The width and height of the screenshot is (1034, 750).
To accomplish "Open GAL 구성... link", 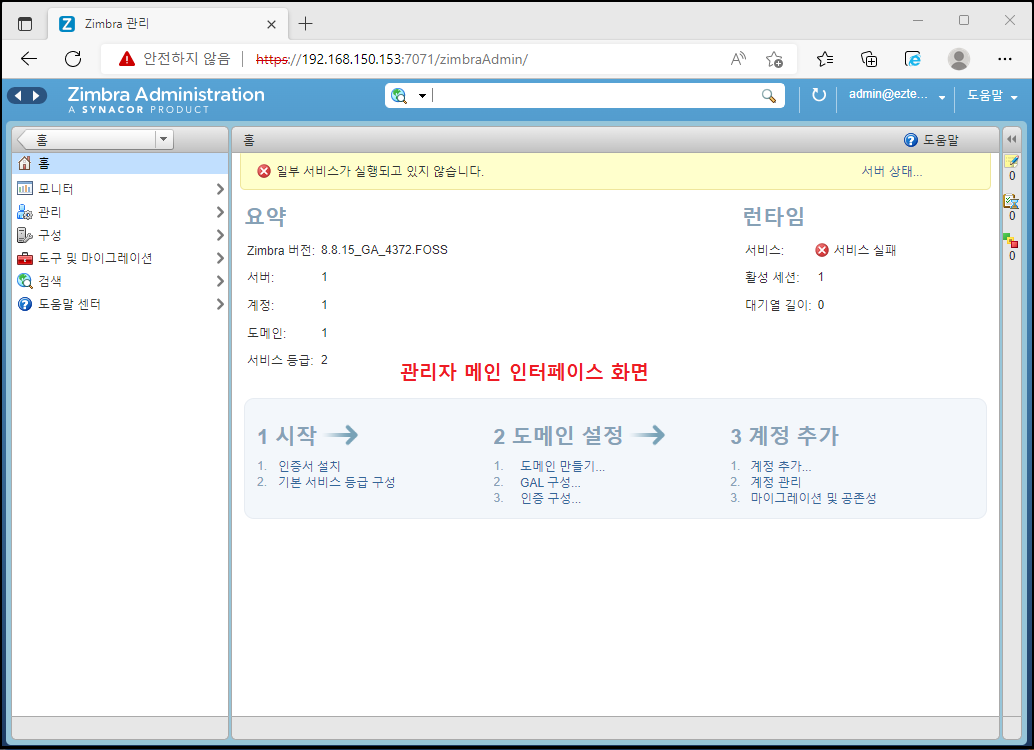I will (x=551, y=482).
